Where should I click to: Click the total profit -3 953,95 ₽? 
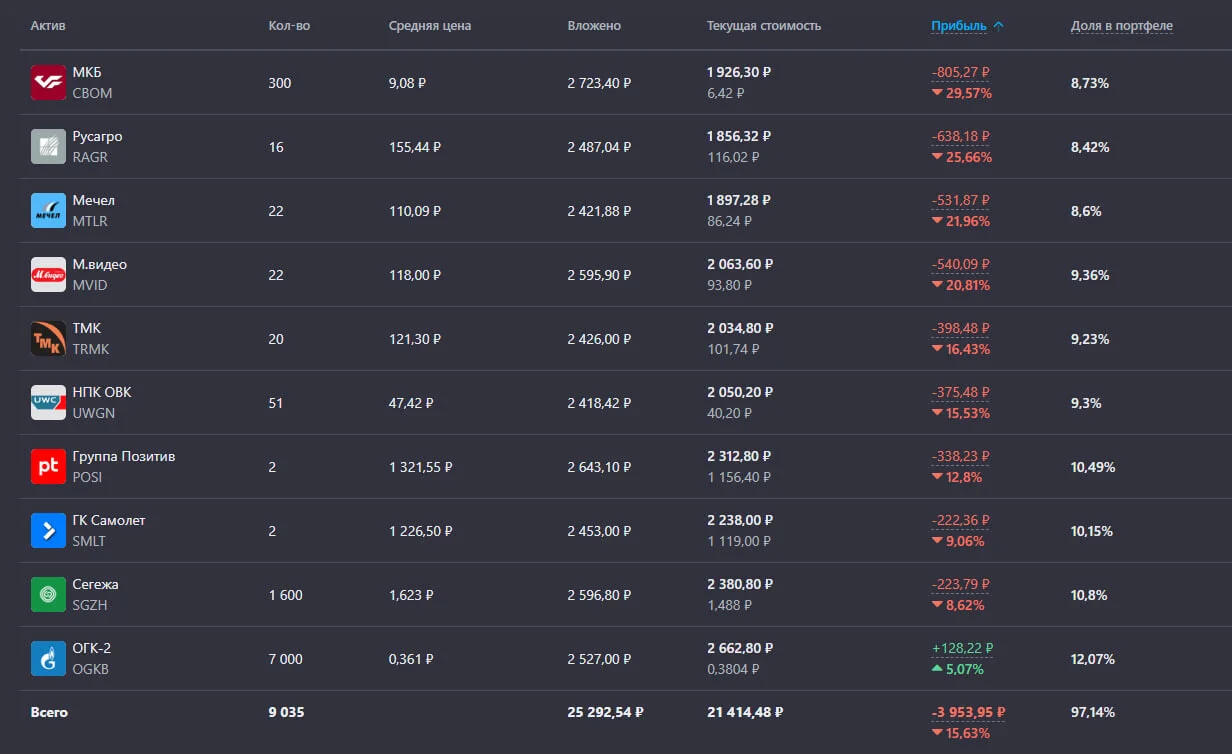click(x=968, y=712)
